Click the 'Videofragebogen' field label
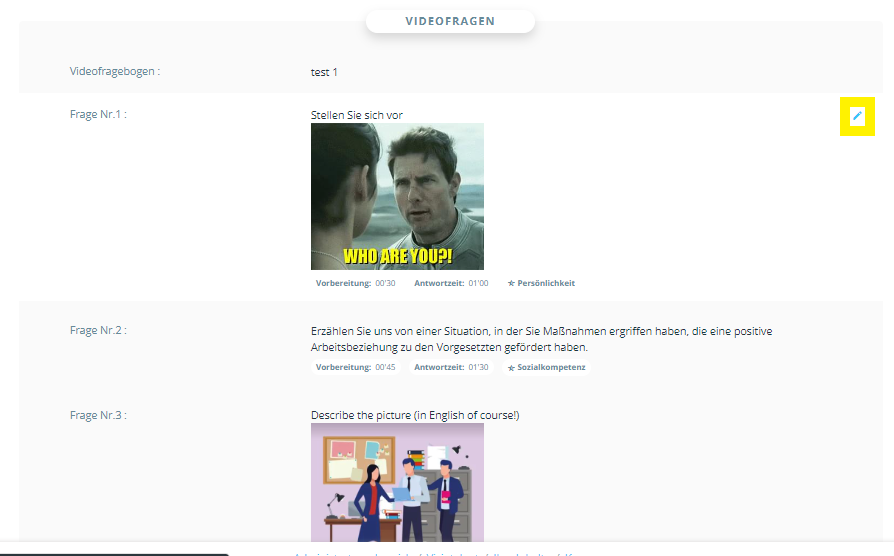Image resolution: width=894 pixels, height=556 pixels. [115, 72]
